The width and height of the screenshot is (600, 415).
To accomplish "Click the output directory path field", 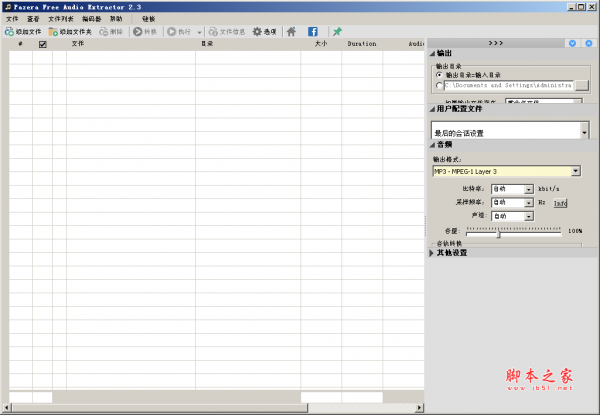I will pos(509,85).
